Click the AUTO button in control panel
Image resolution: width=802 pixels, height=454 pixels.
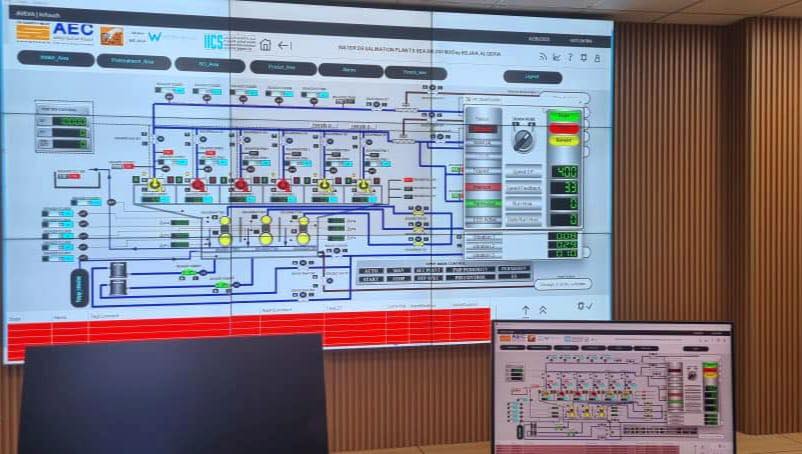(371, 269)
